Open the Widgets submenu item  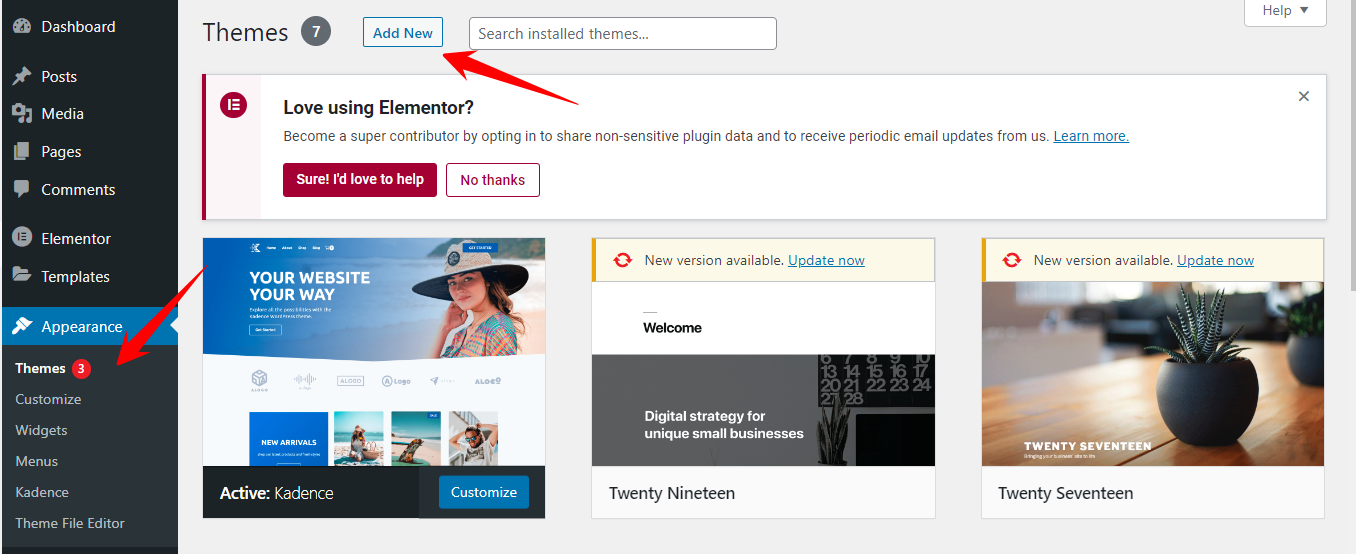[41, 430]
